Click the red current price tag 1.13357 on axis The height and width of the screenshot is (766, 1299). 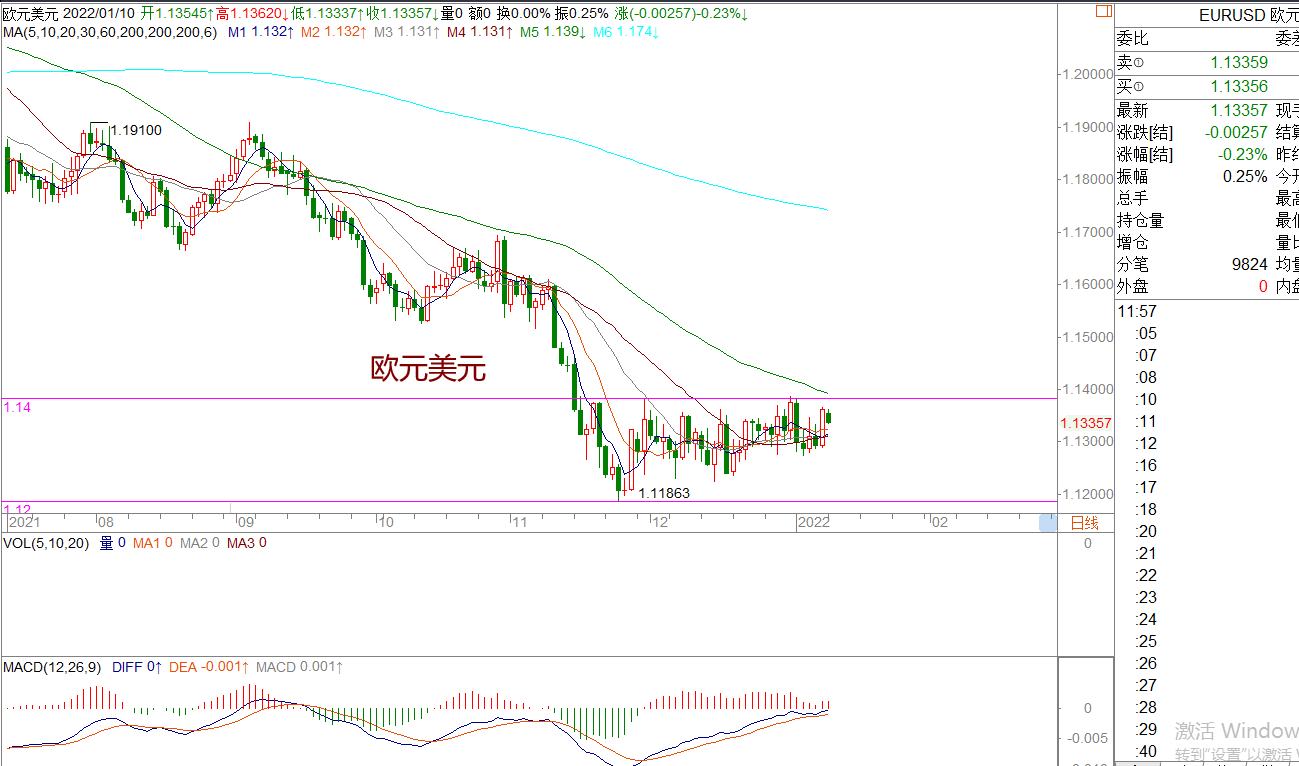coord(1085,424)
